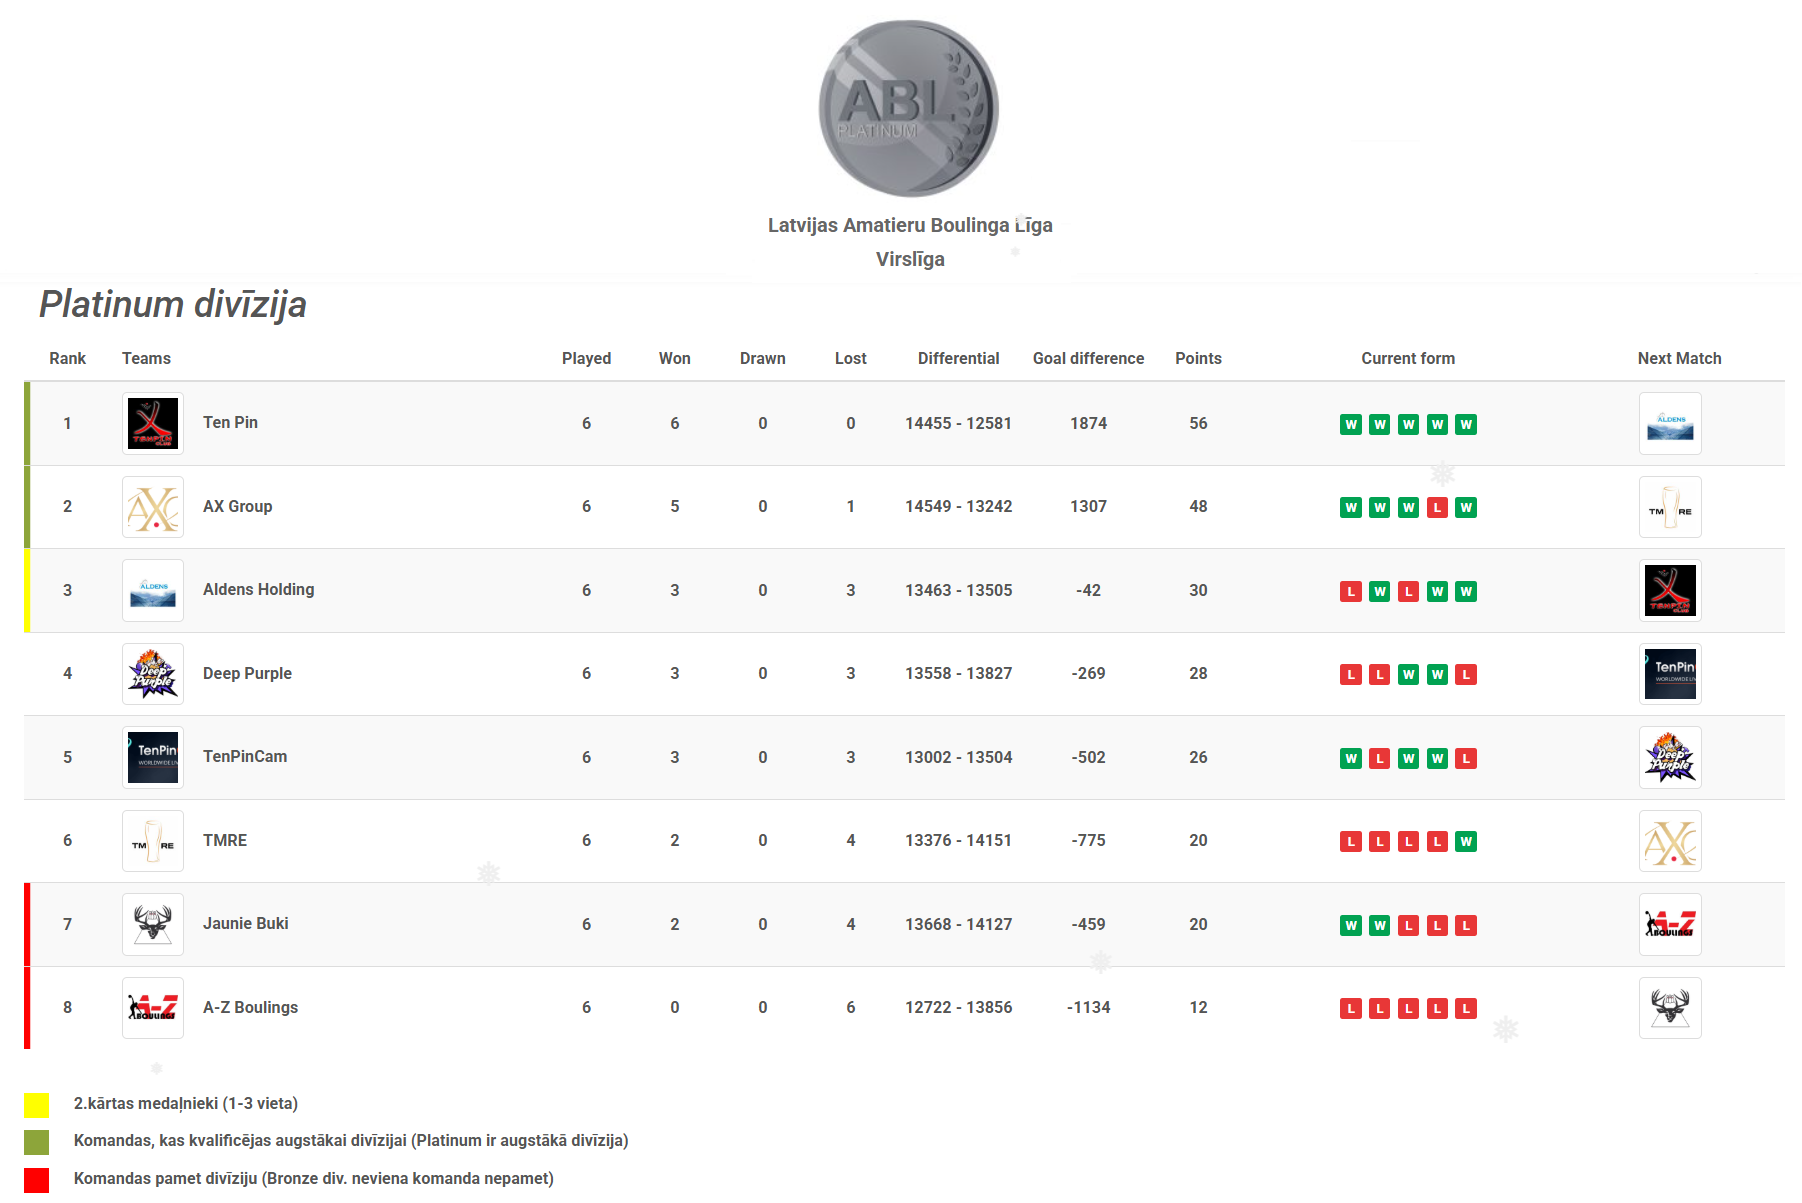Click the ABL Platinum league logo
1802x1203 pixels.
908,108
